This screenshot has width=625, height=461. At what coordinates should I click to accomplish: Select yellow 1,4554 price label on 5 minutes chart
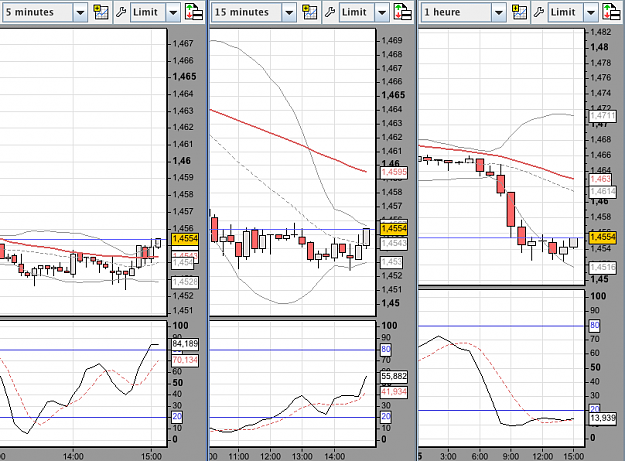(x=185, y=239)
